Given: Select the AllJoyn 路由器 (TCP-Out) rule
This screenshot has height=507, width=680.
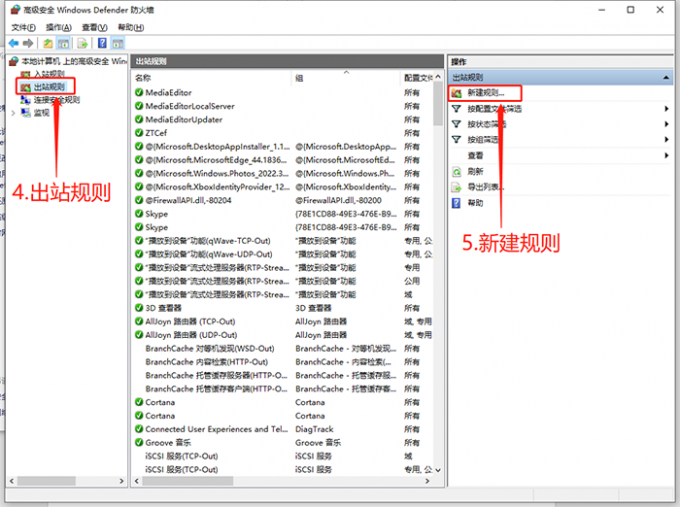Looking at the screenshot, I should 190,321.
